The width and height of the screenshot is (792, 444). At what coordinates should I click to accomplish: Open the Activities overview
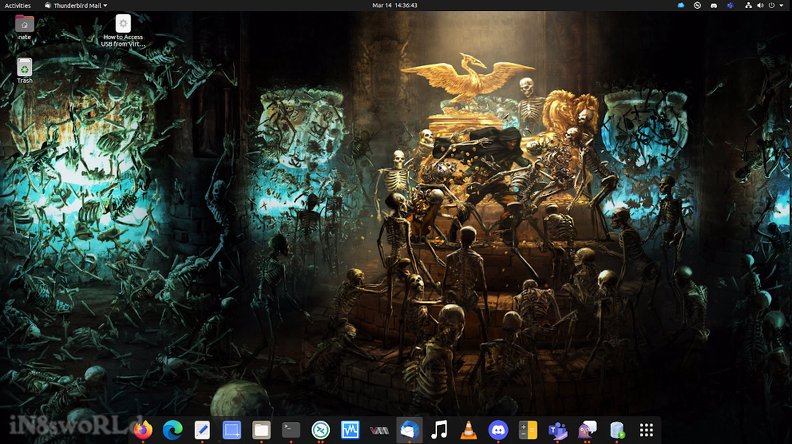click(18, 5)
